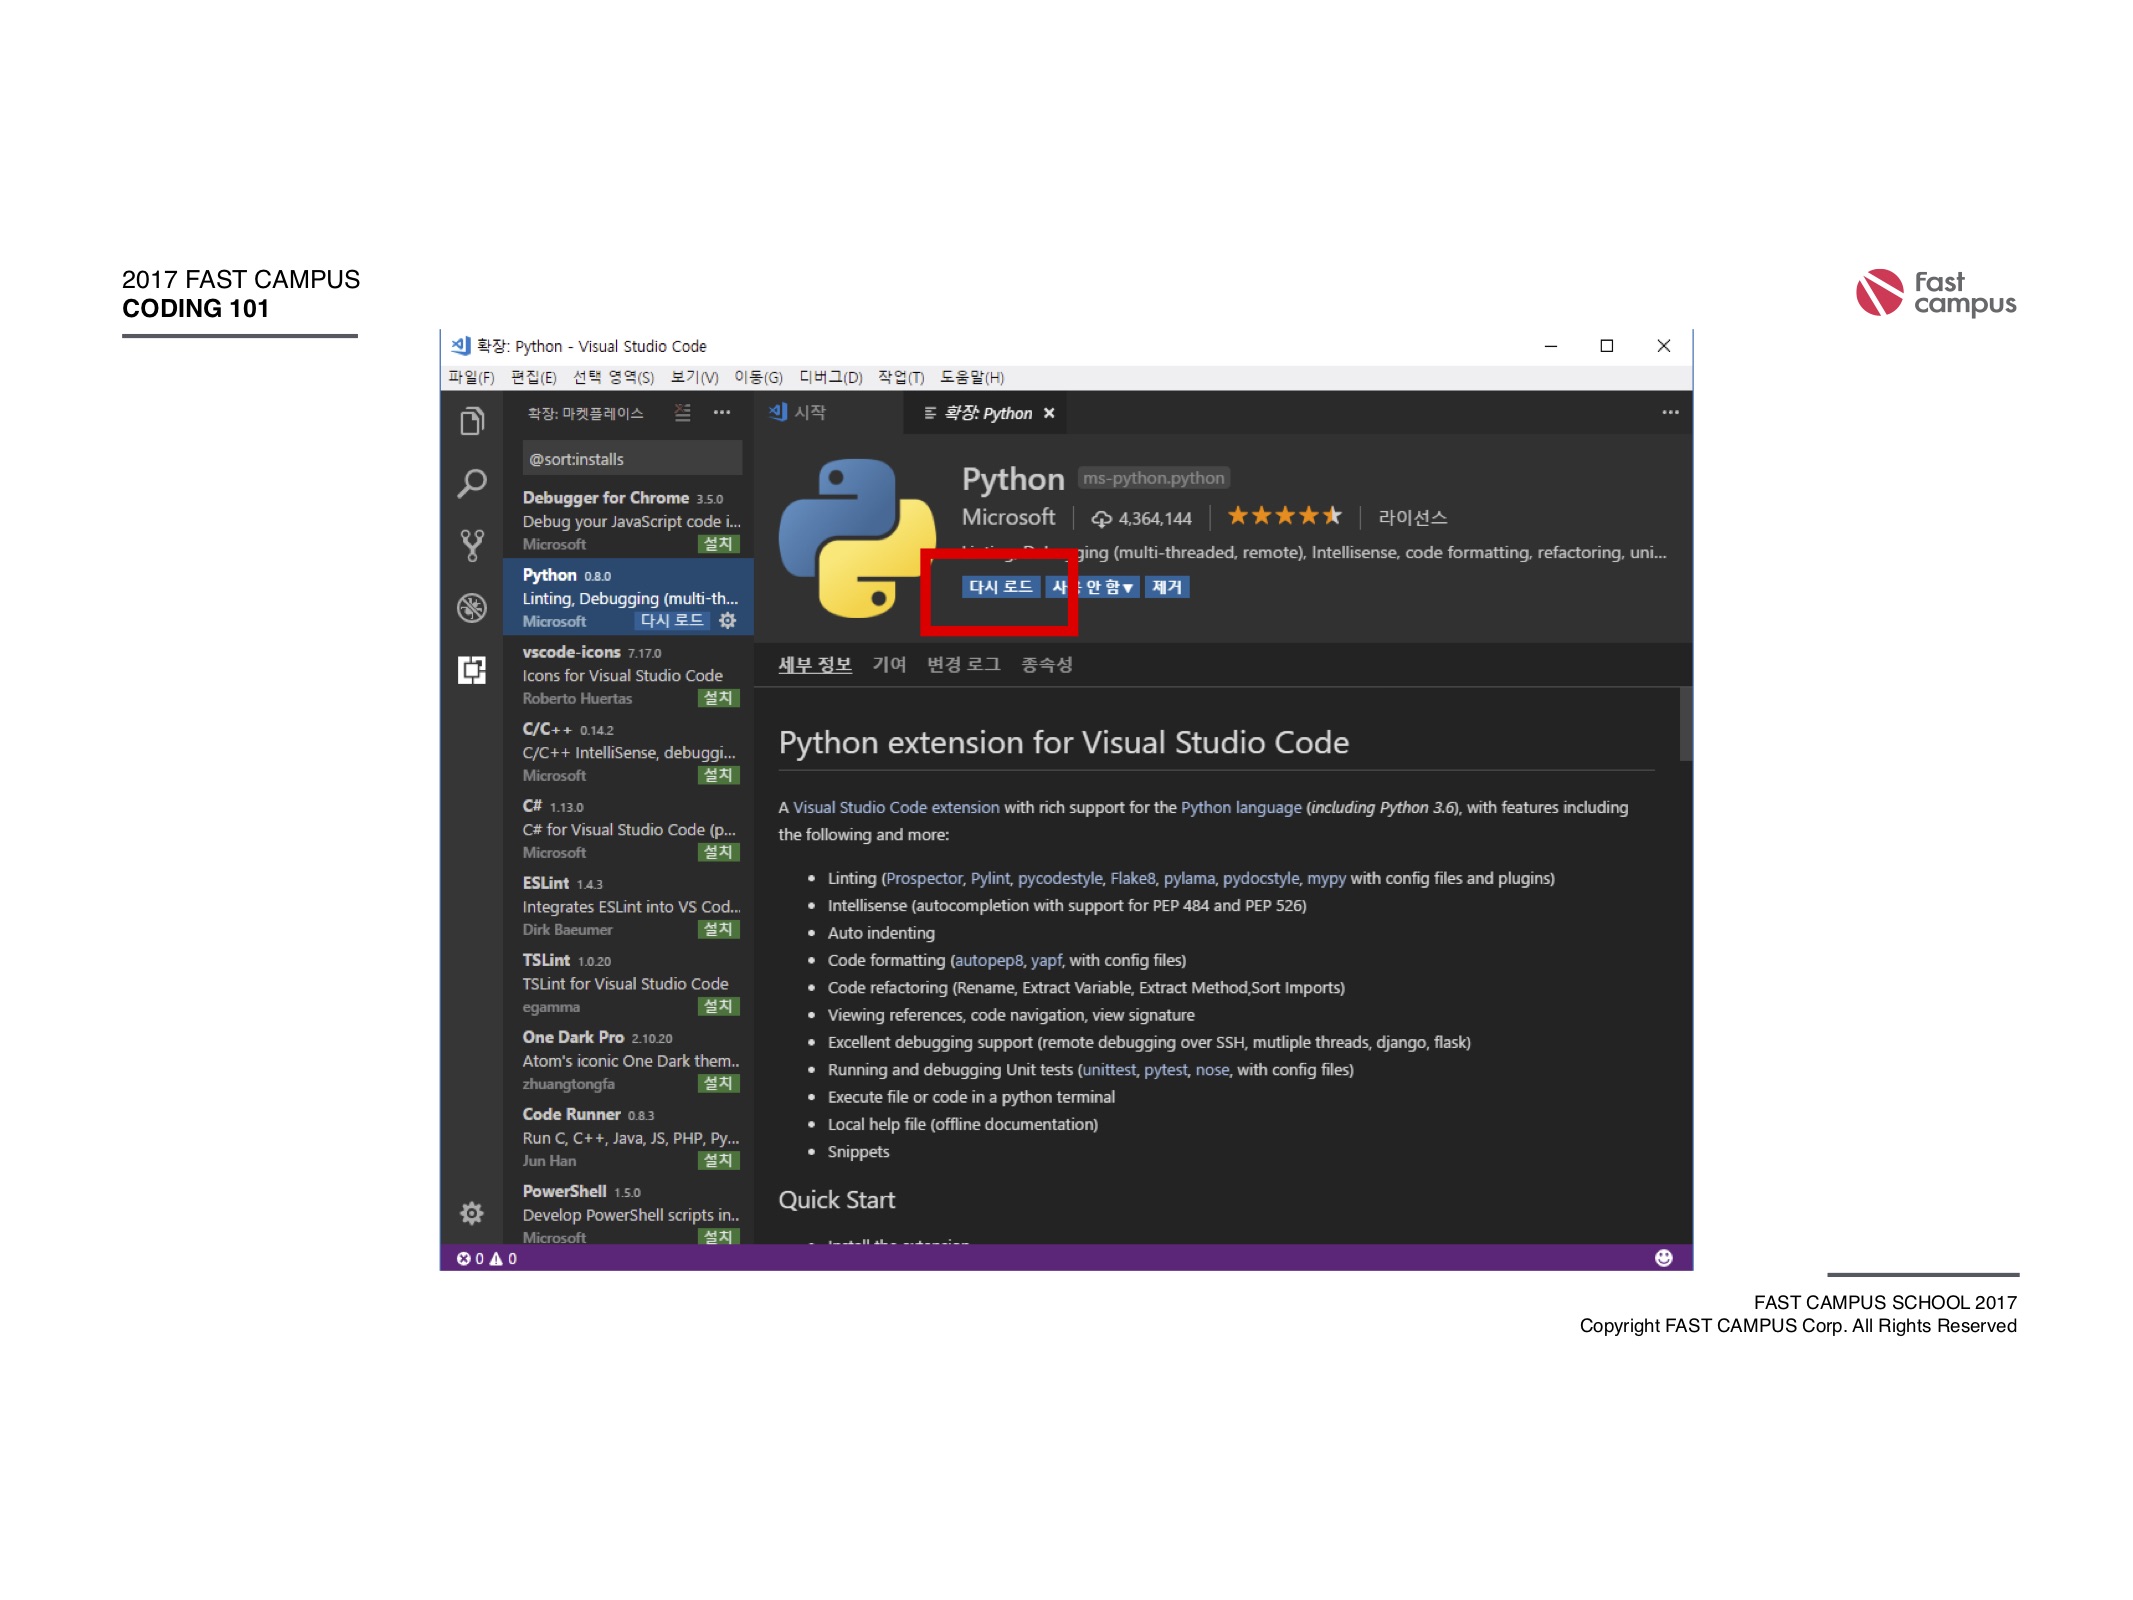Click the 제거 uninstall button

[x=1166, y=587]
